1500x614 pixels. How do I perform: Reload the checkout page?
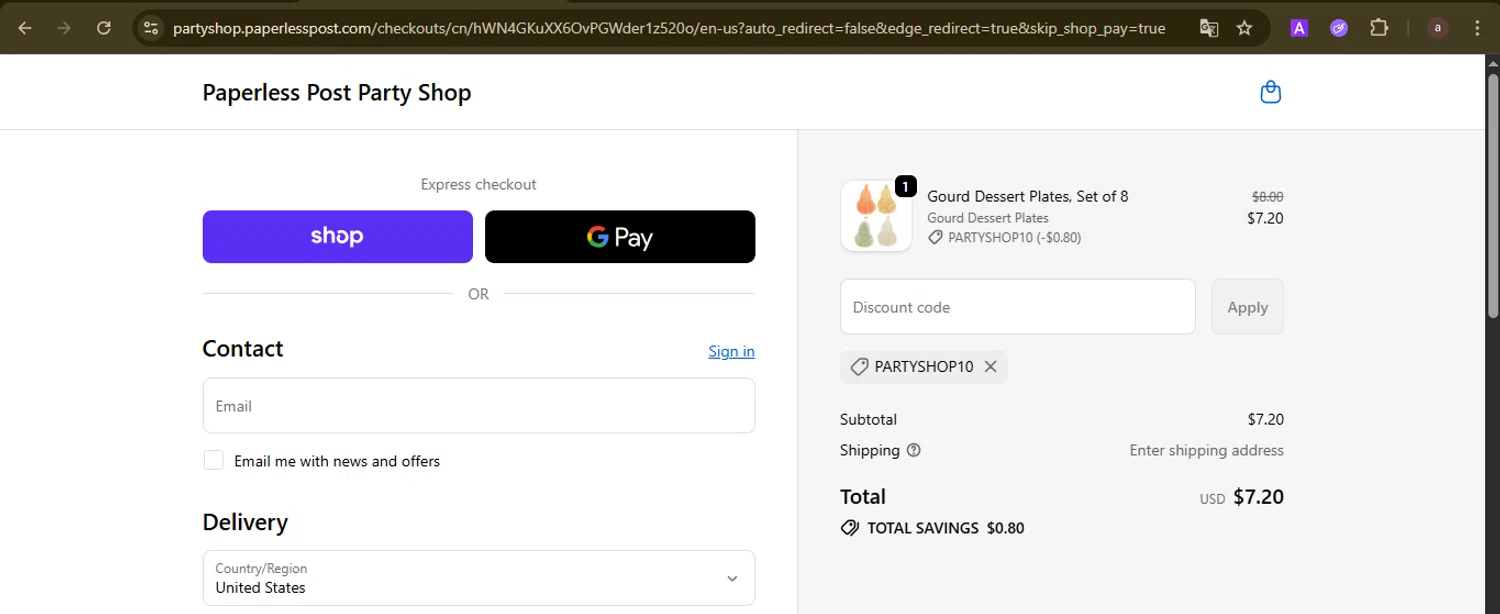click(x=104, y=28)
